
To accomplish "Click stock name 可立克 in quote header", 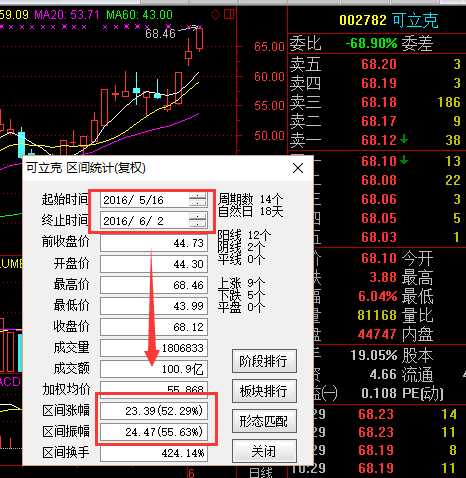I will 415,20.
